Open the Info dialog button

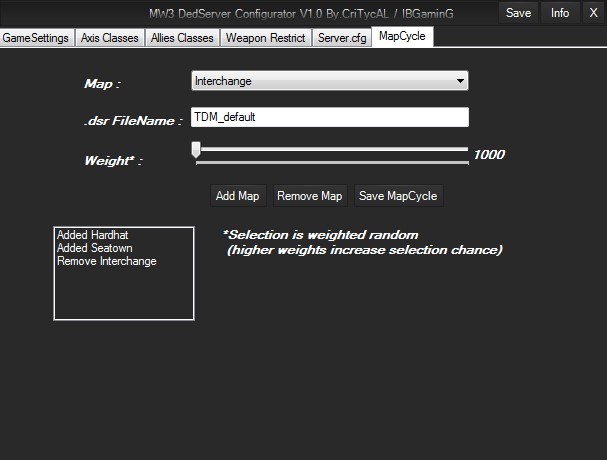point(560,13)
